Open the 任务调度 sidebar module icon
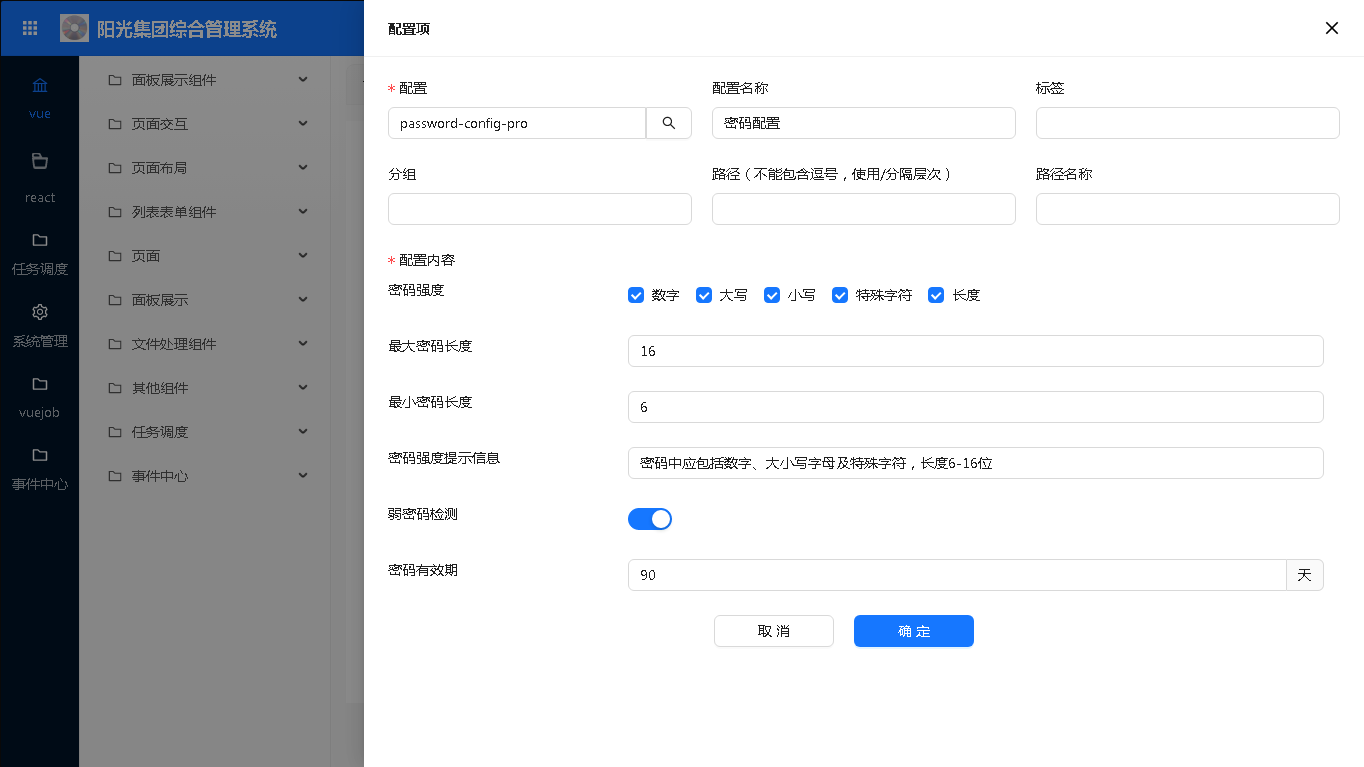The image size is (1364, 767). tap(40, 240)
